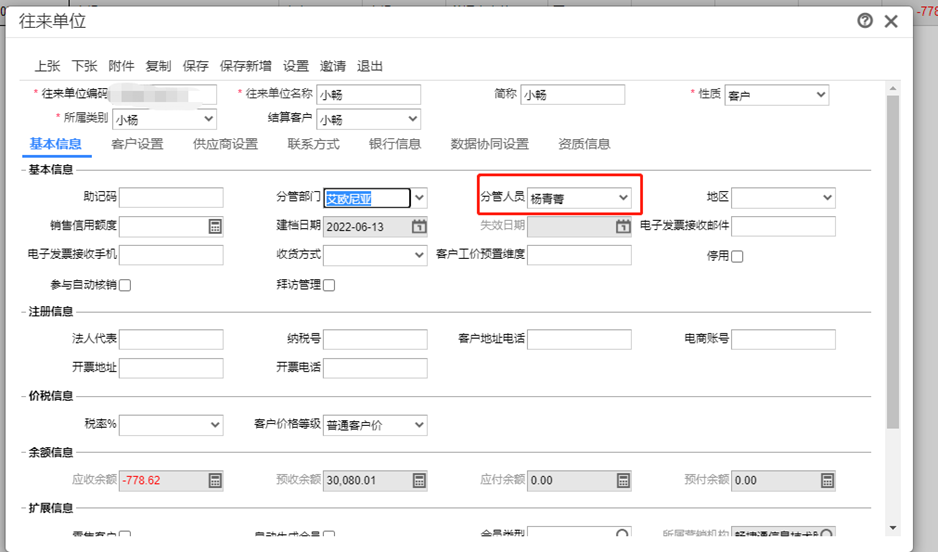Viewport: 938px width, 552px height.
Task: Switch to 供应商设置 tab
Action: pyautogui.click(x=226, y=144)
